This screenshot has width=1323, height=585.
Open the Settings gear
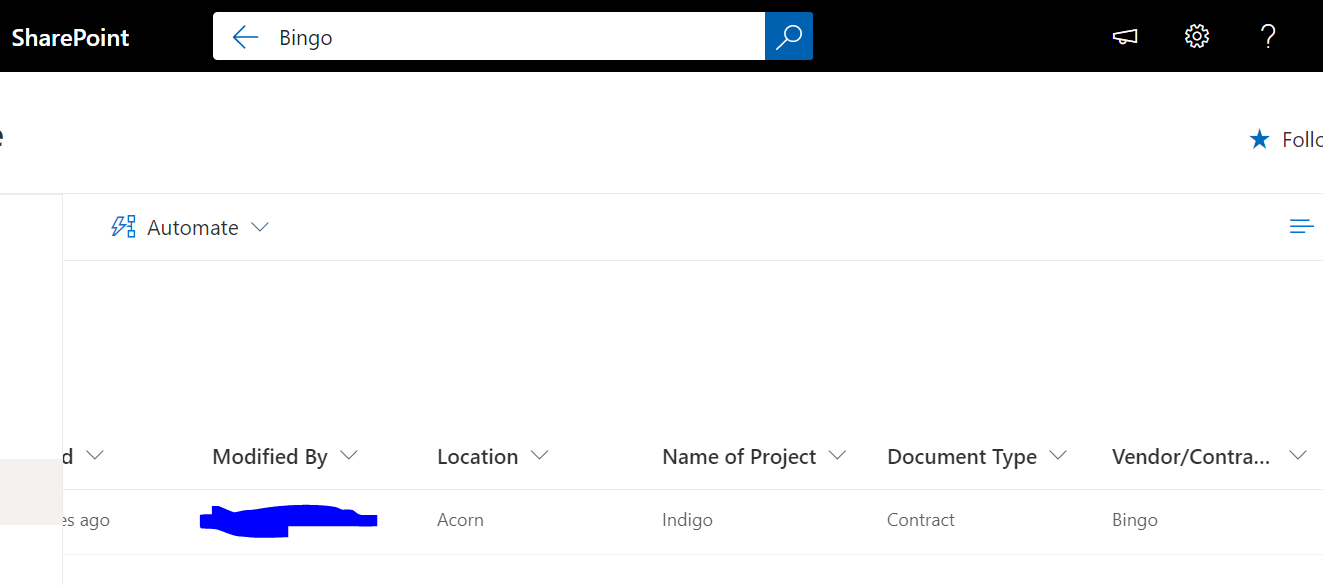point(1196,37)
